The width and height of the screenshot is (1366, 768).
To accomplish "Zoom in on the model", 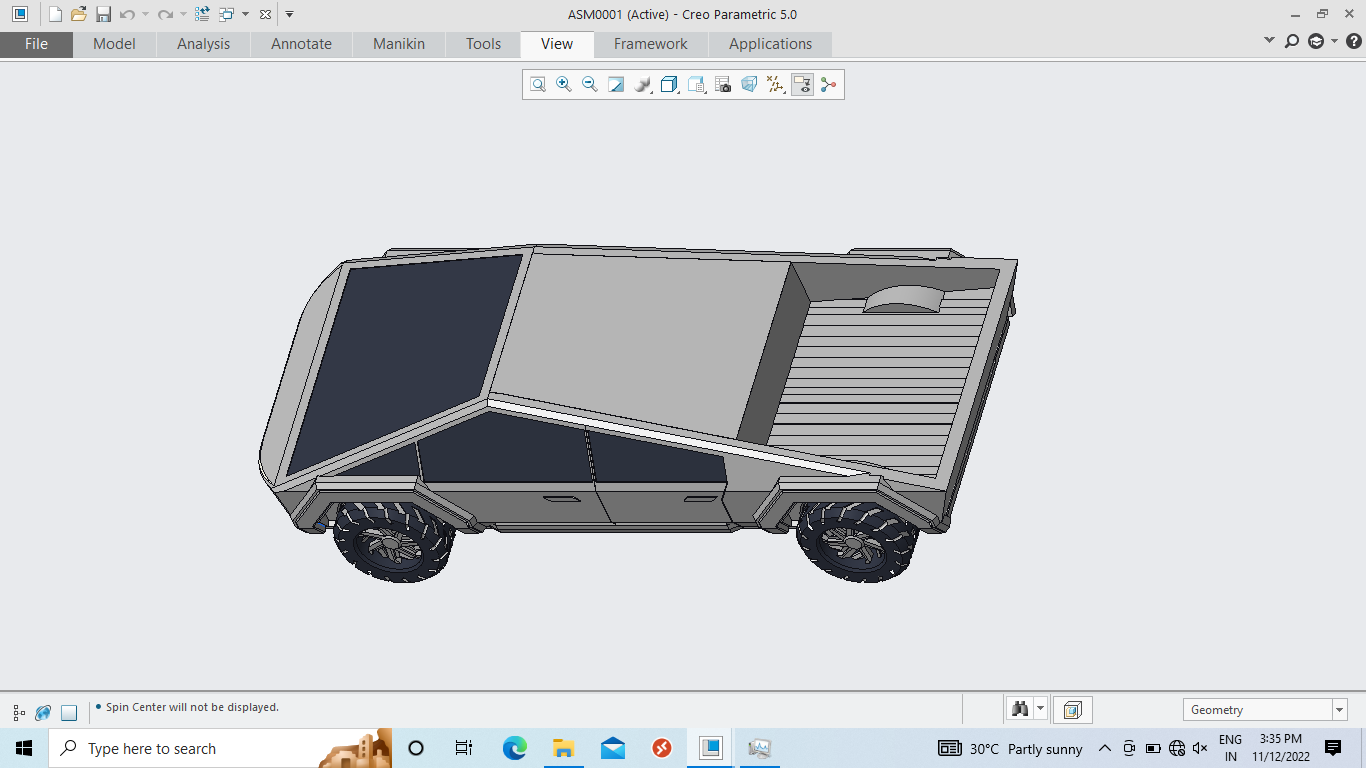I will pyautogui.click(x=564, y=85).
